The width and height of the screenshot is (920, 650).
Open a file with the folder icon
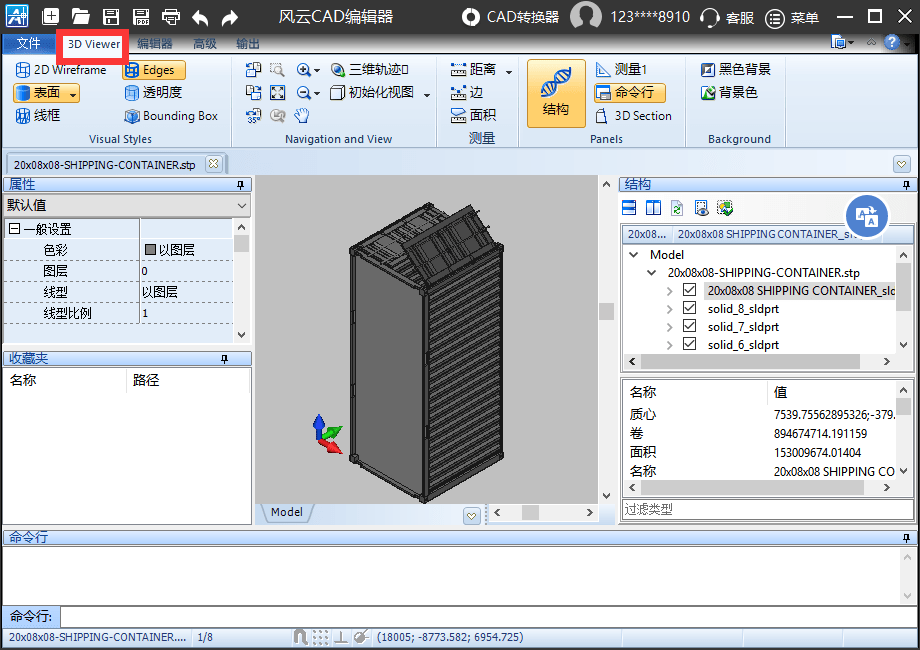click(x=80, y=16)
